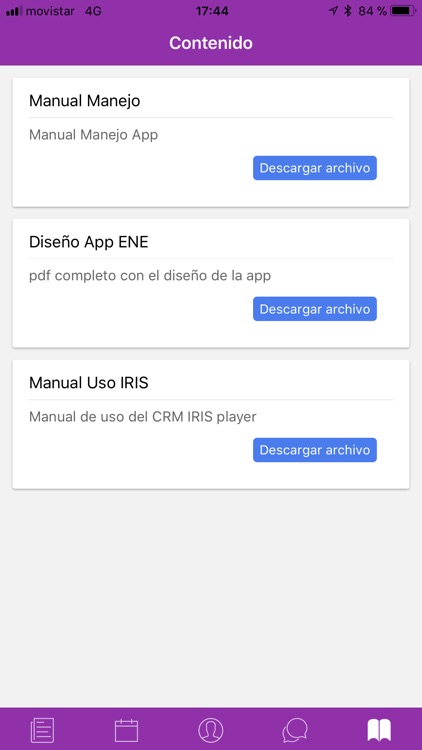Tap the Contenido header title
Image resolution: width=422 pixels, height=750 pixels.
coord(211,43)
